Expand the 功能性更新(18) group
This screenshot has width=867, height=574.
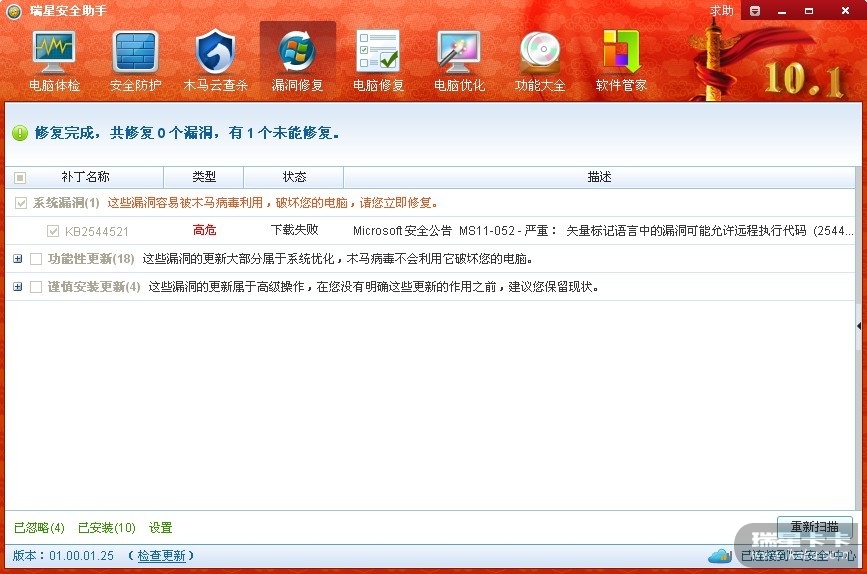[x=18, y=259]
